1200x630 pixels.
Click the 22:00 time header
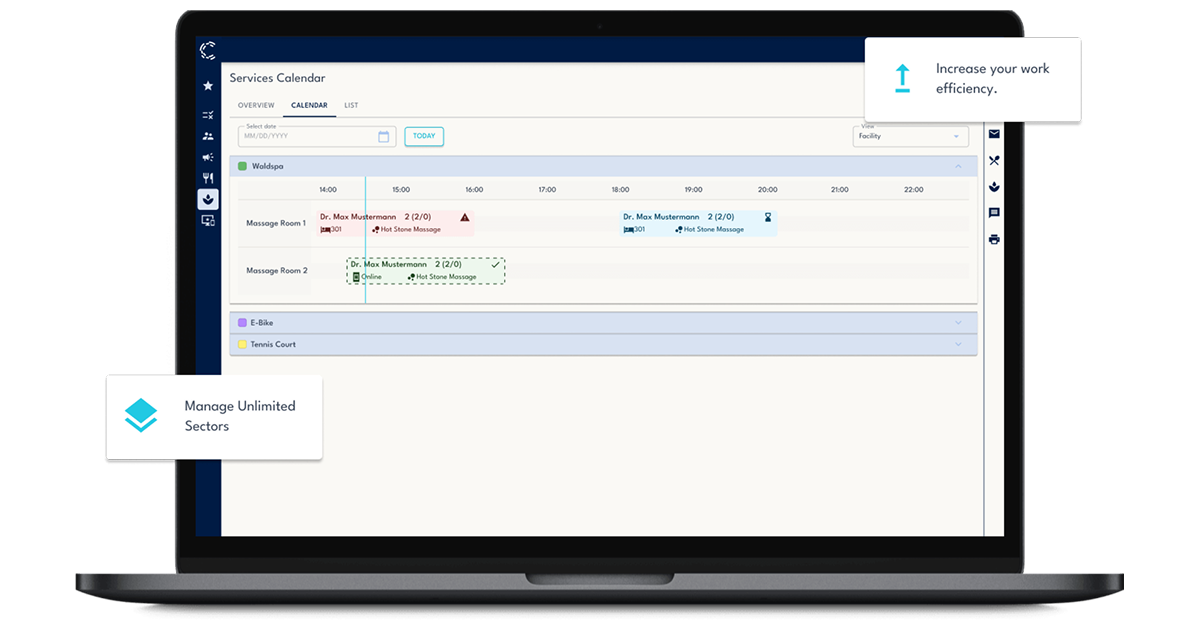(913, 190)
